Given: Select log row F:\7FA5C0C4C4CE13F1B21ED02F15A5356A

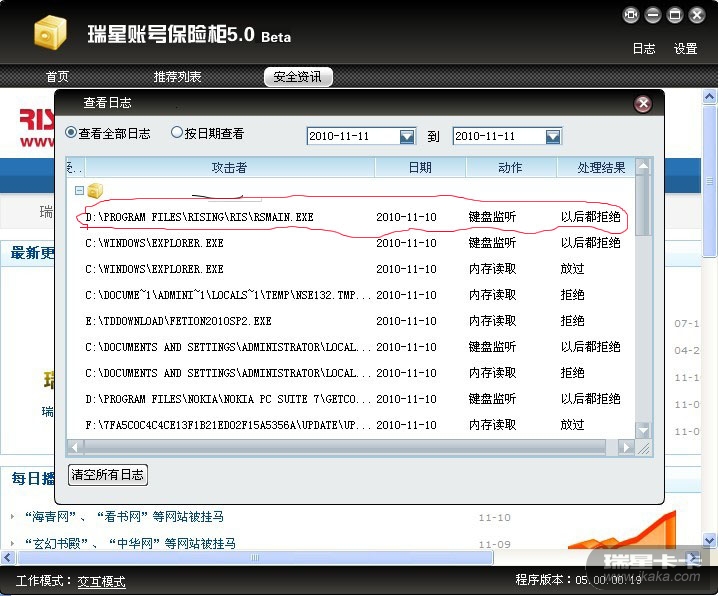Looking at the screenshot, I should click(x=350, y=425).
